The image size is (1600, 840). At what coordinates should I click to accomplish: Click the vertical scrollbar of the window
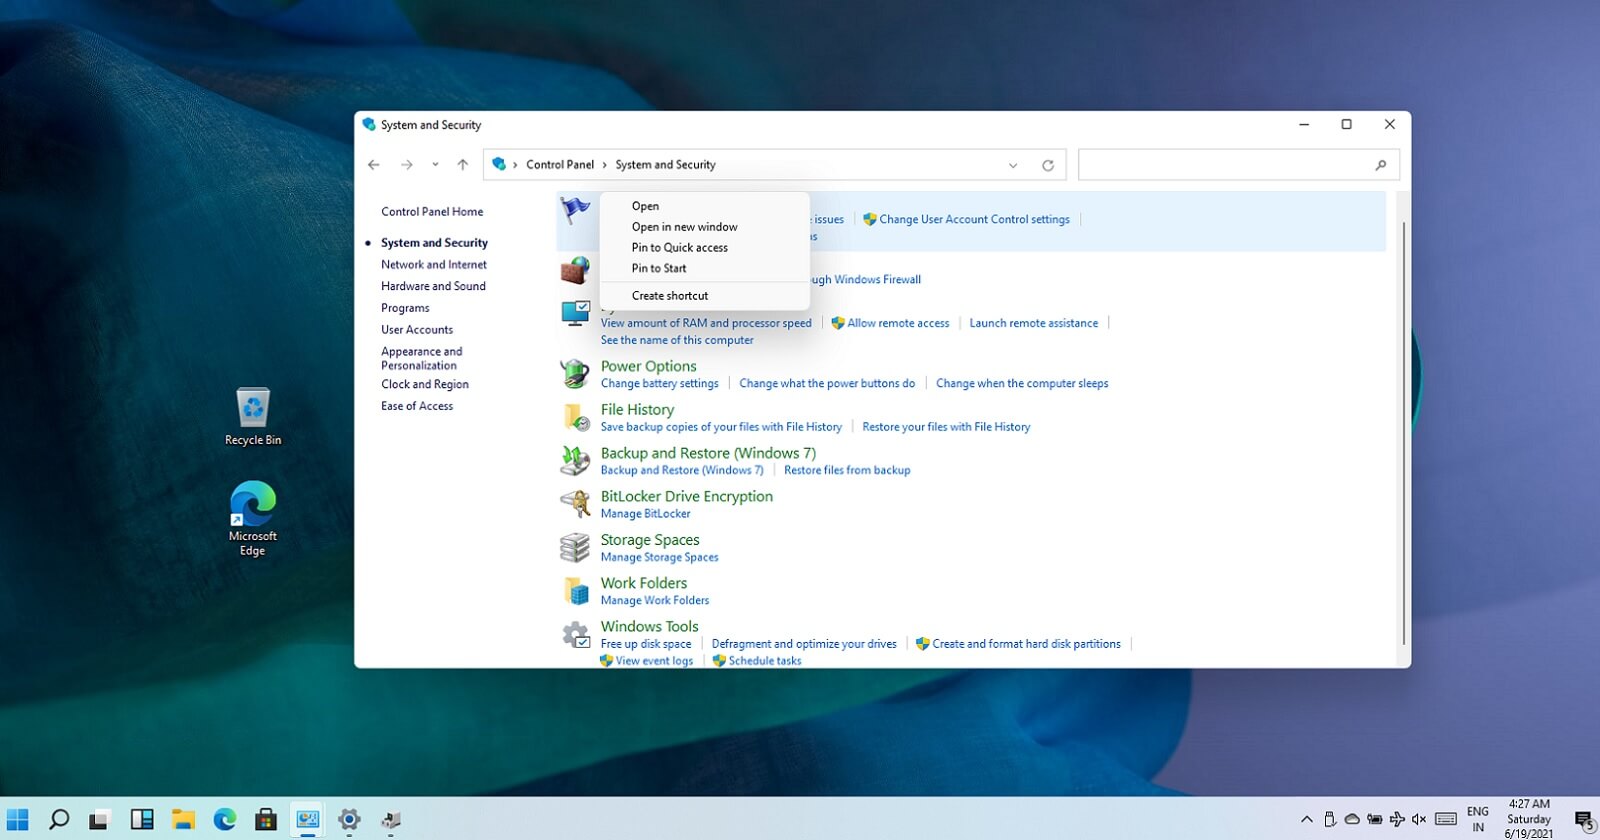pos(1403,430)
